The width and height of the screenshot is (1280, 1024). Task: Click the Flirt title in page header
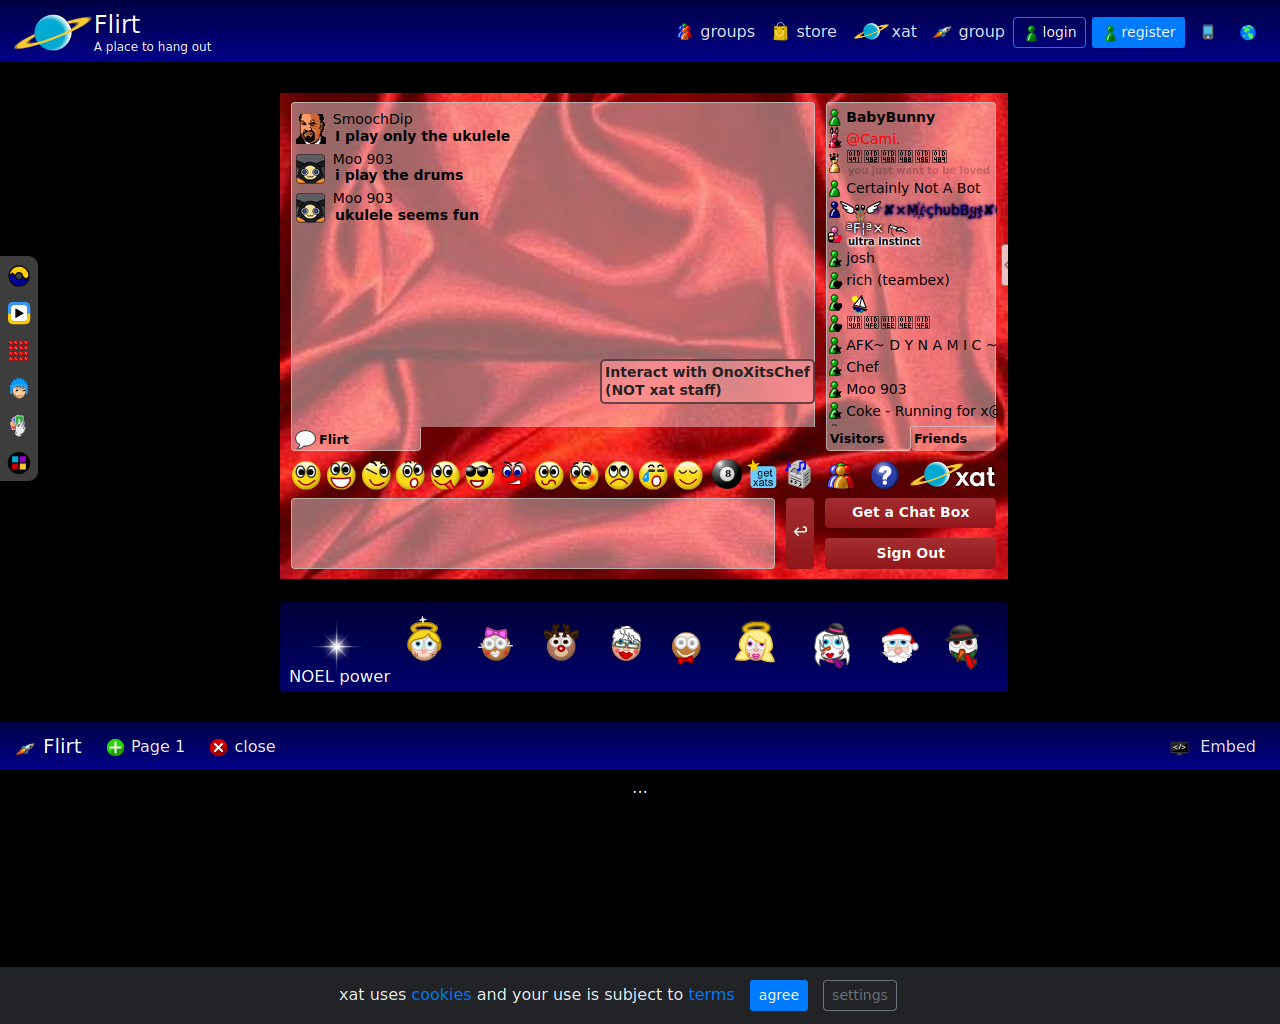pyautogui.click(x=117, y=24)
